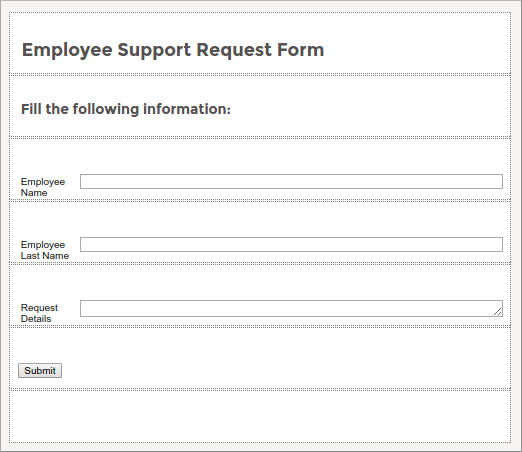Click the empty section below the Submit button

[260, 416]
